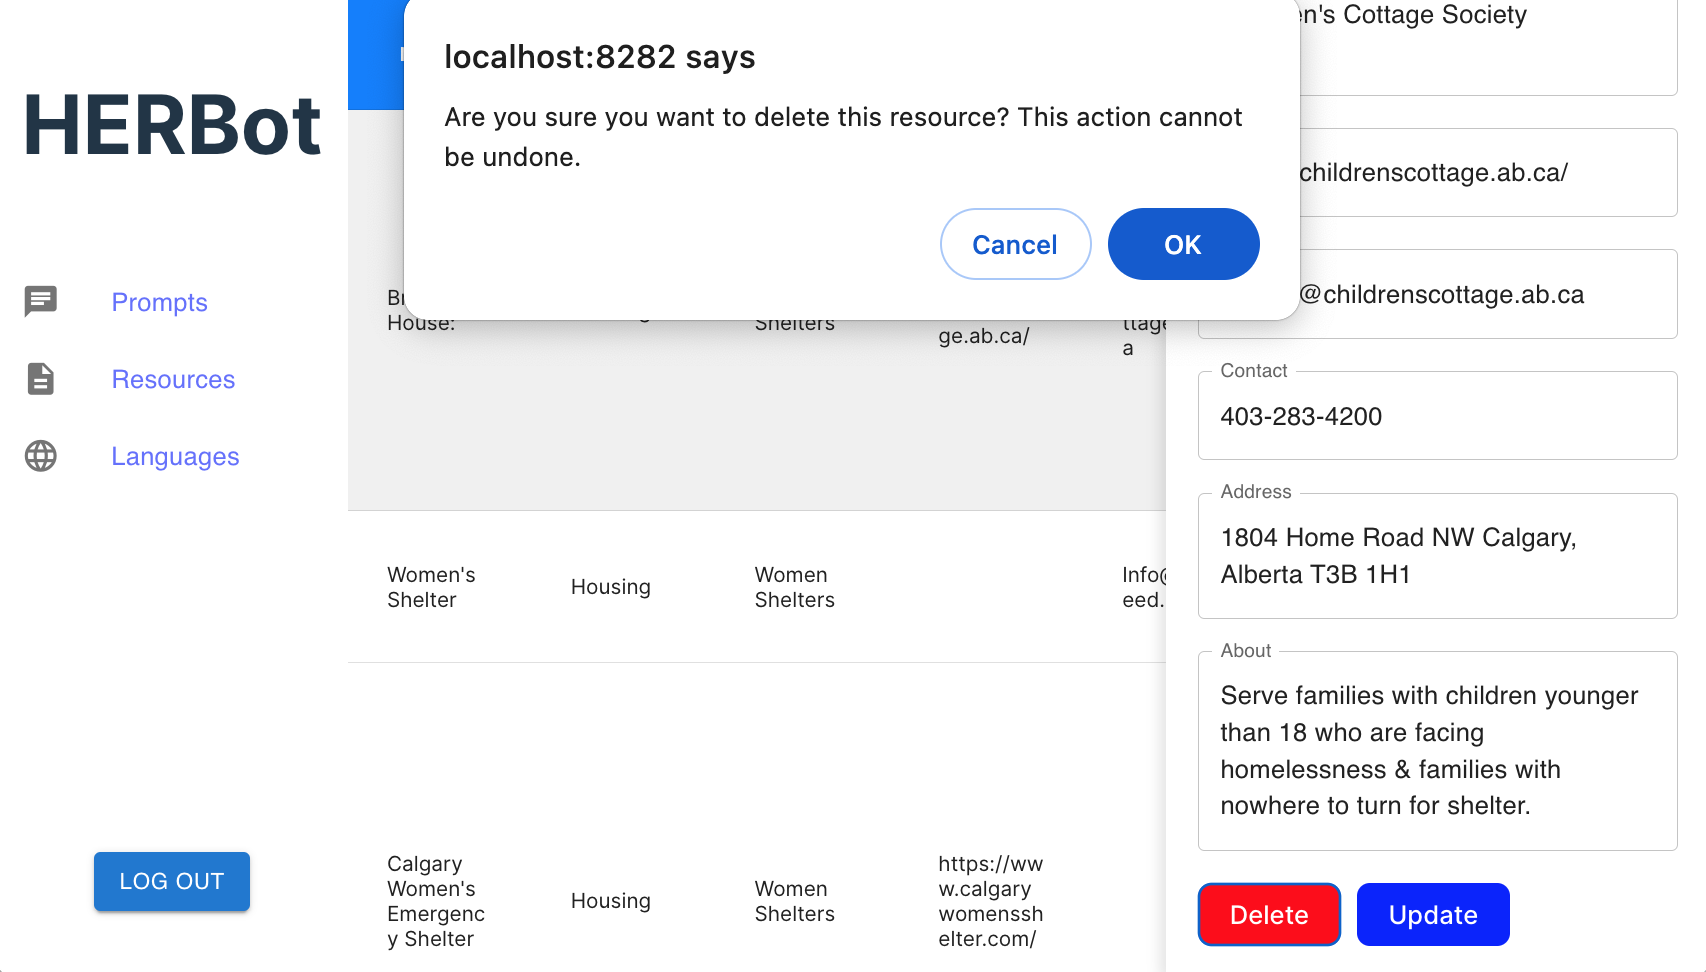Image resolution: width=1706 pixels, height=972 pixels.
Task: Open the Prompts menu item
Action: 159,302
